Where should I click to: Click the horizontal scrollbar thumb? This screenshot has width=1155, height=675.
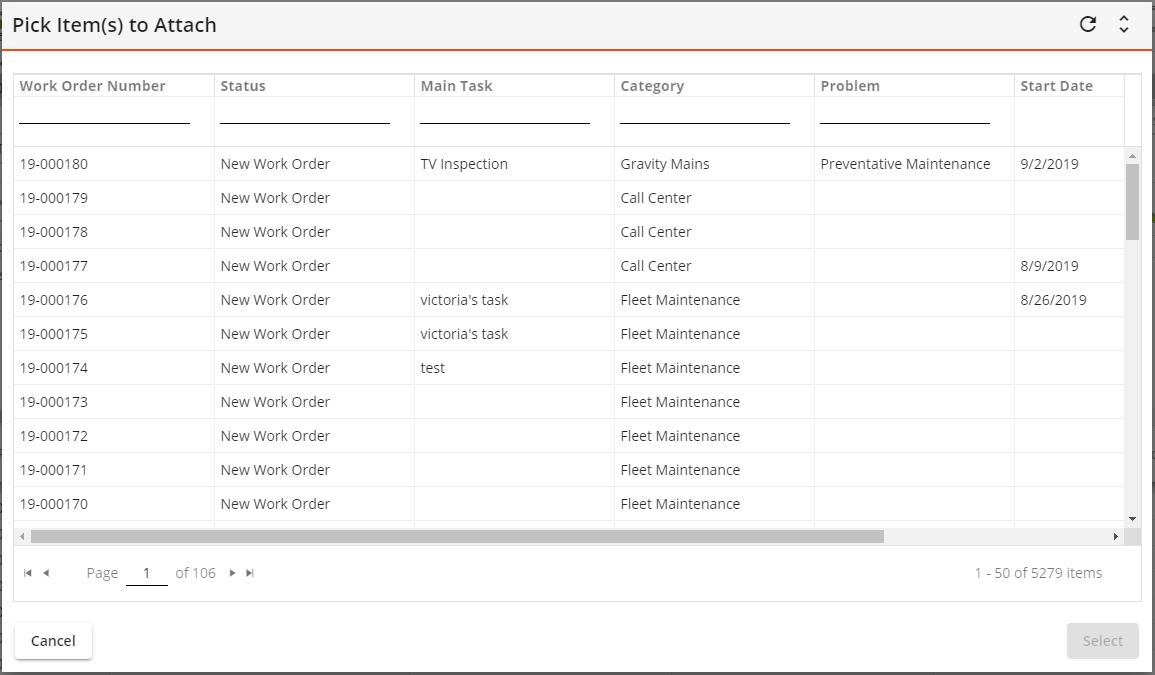click(457, 536)
